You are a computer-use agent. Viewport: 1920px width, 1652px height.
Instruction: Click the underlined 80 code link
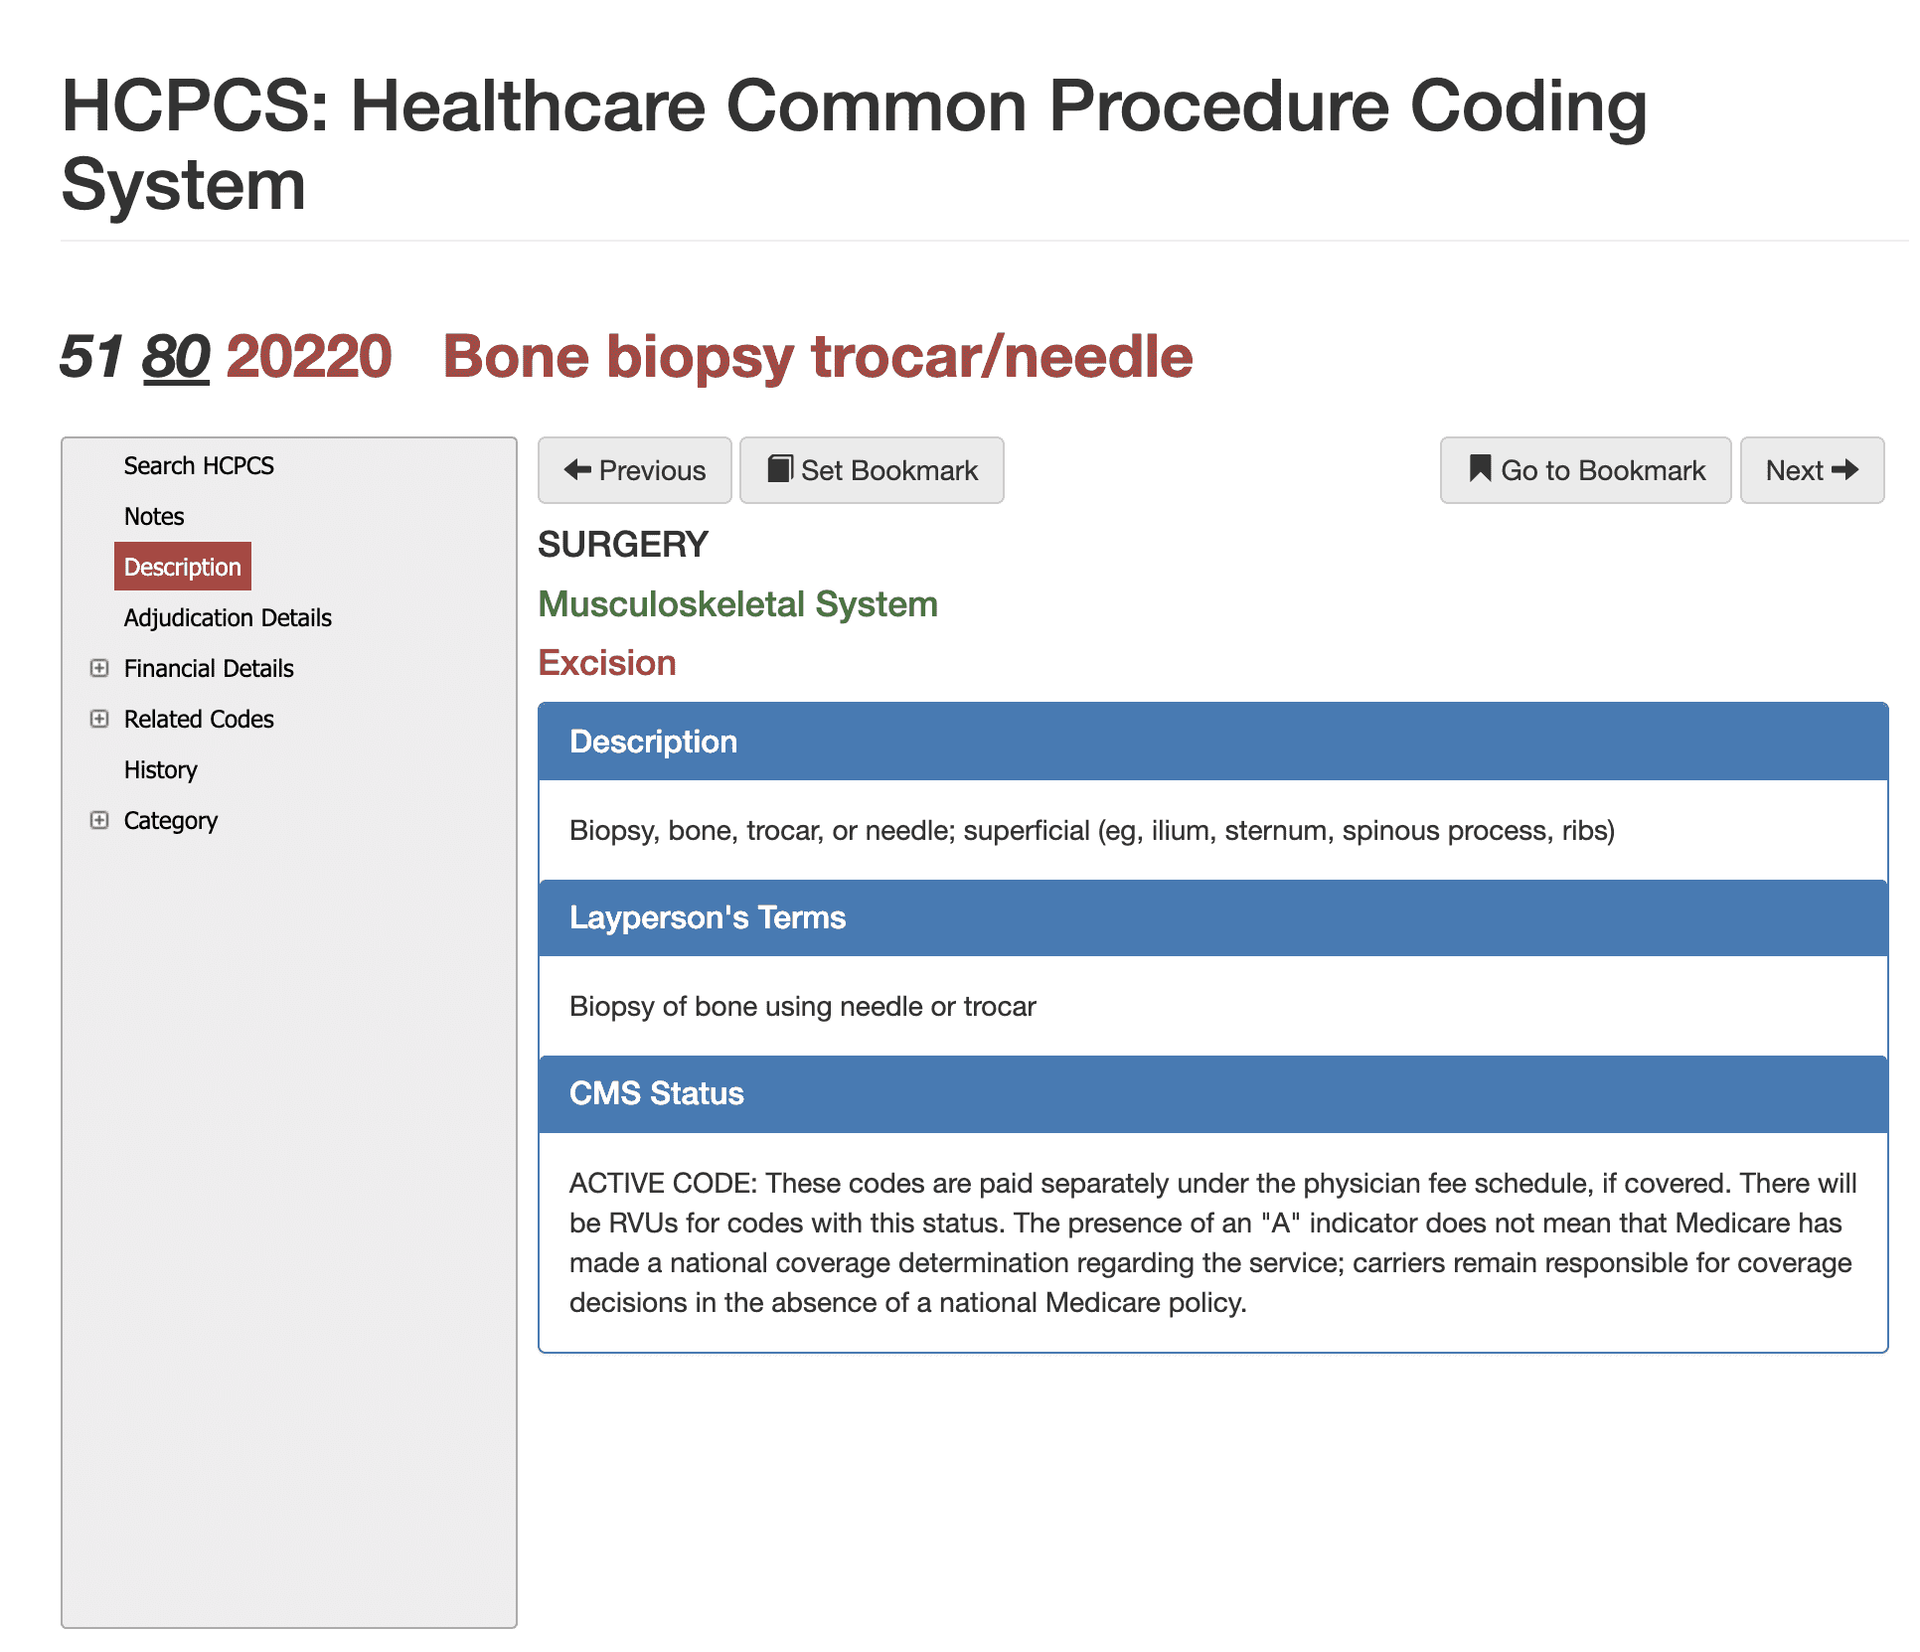(x=176, y=357)
